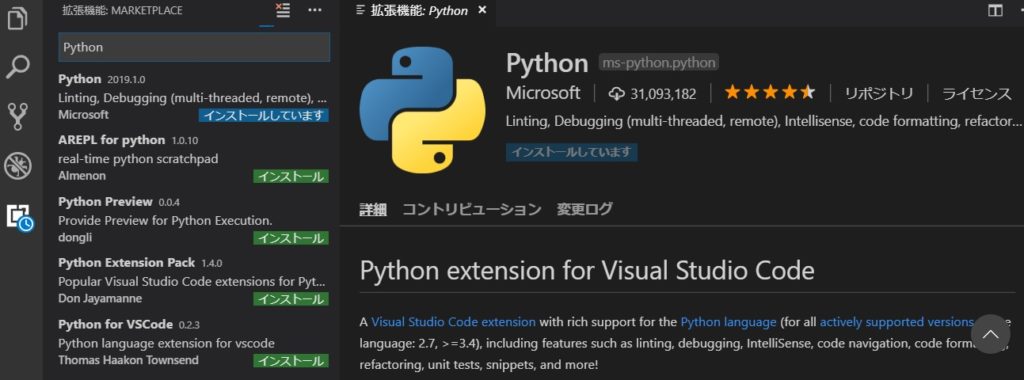Toggle split editor layout icon
The height and width of the screenshot is (380, 1024).
tap(995, 10)
